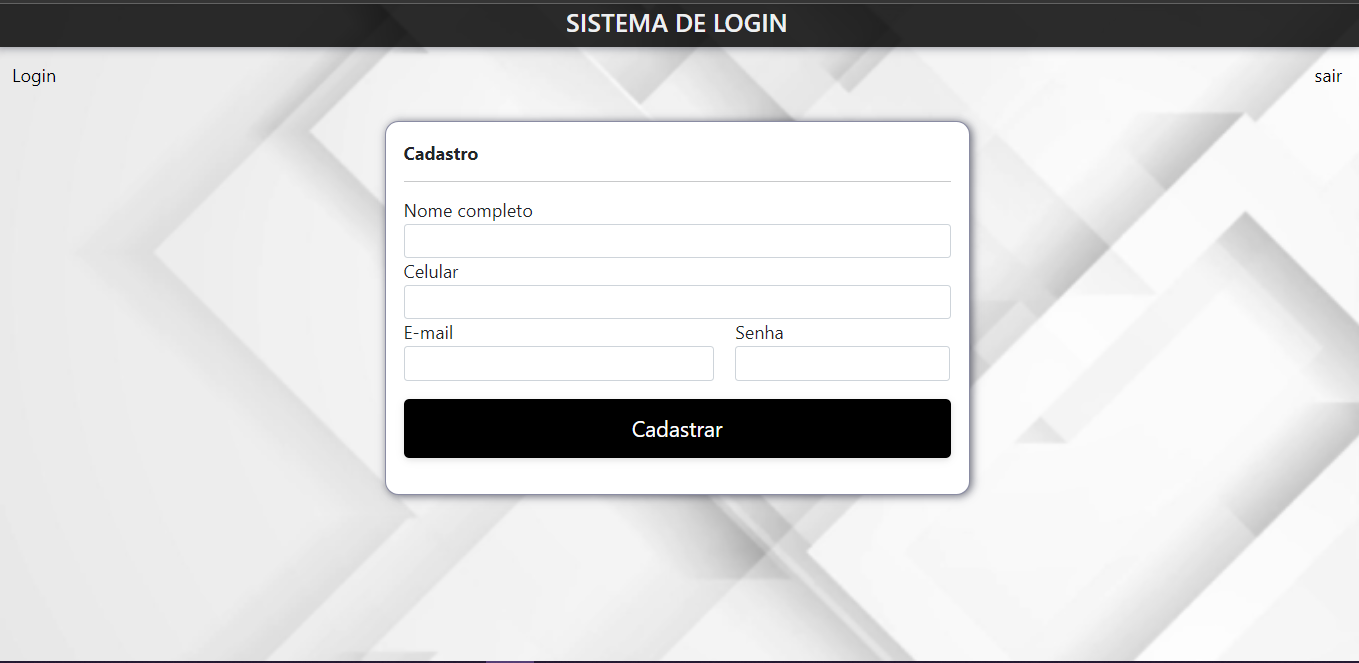Click inside the Nome completo input field

pos(676,240)
